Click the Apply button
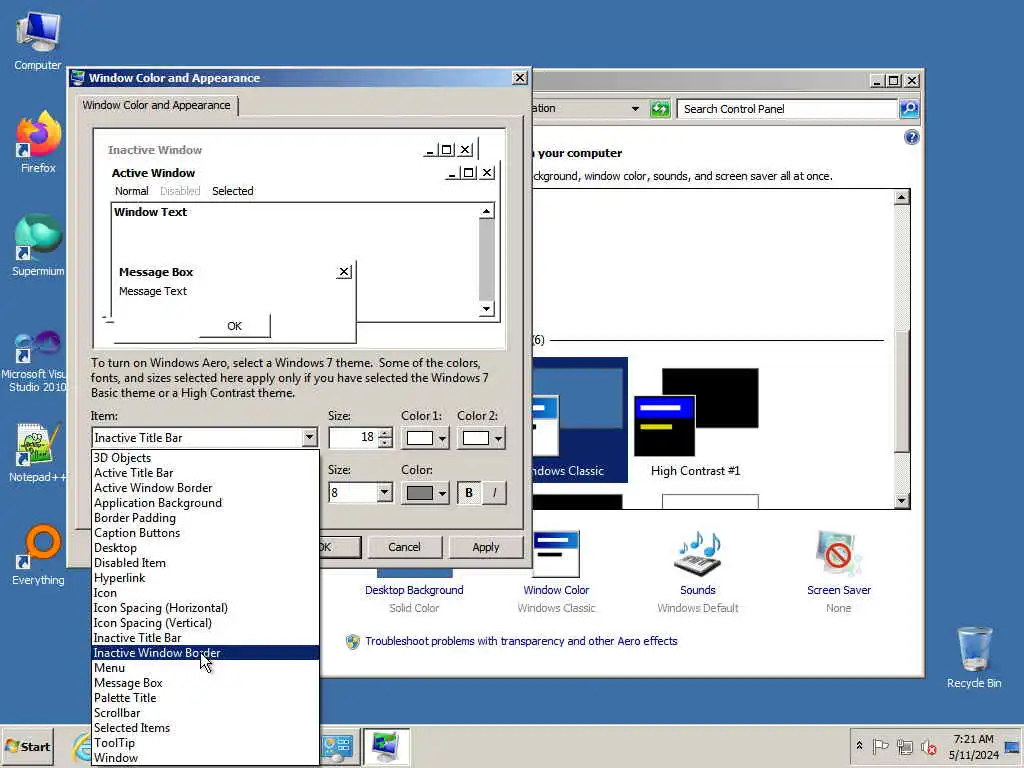 point(485,547)
